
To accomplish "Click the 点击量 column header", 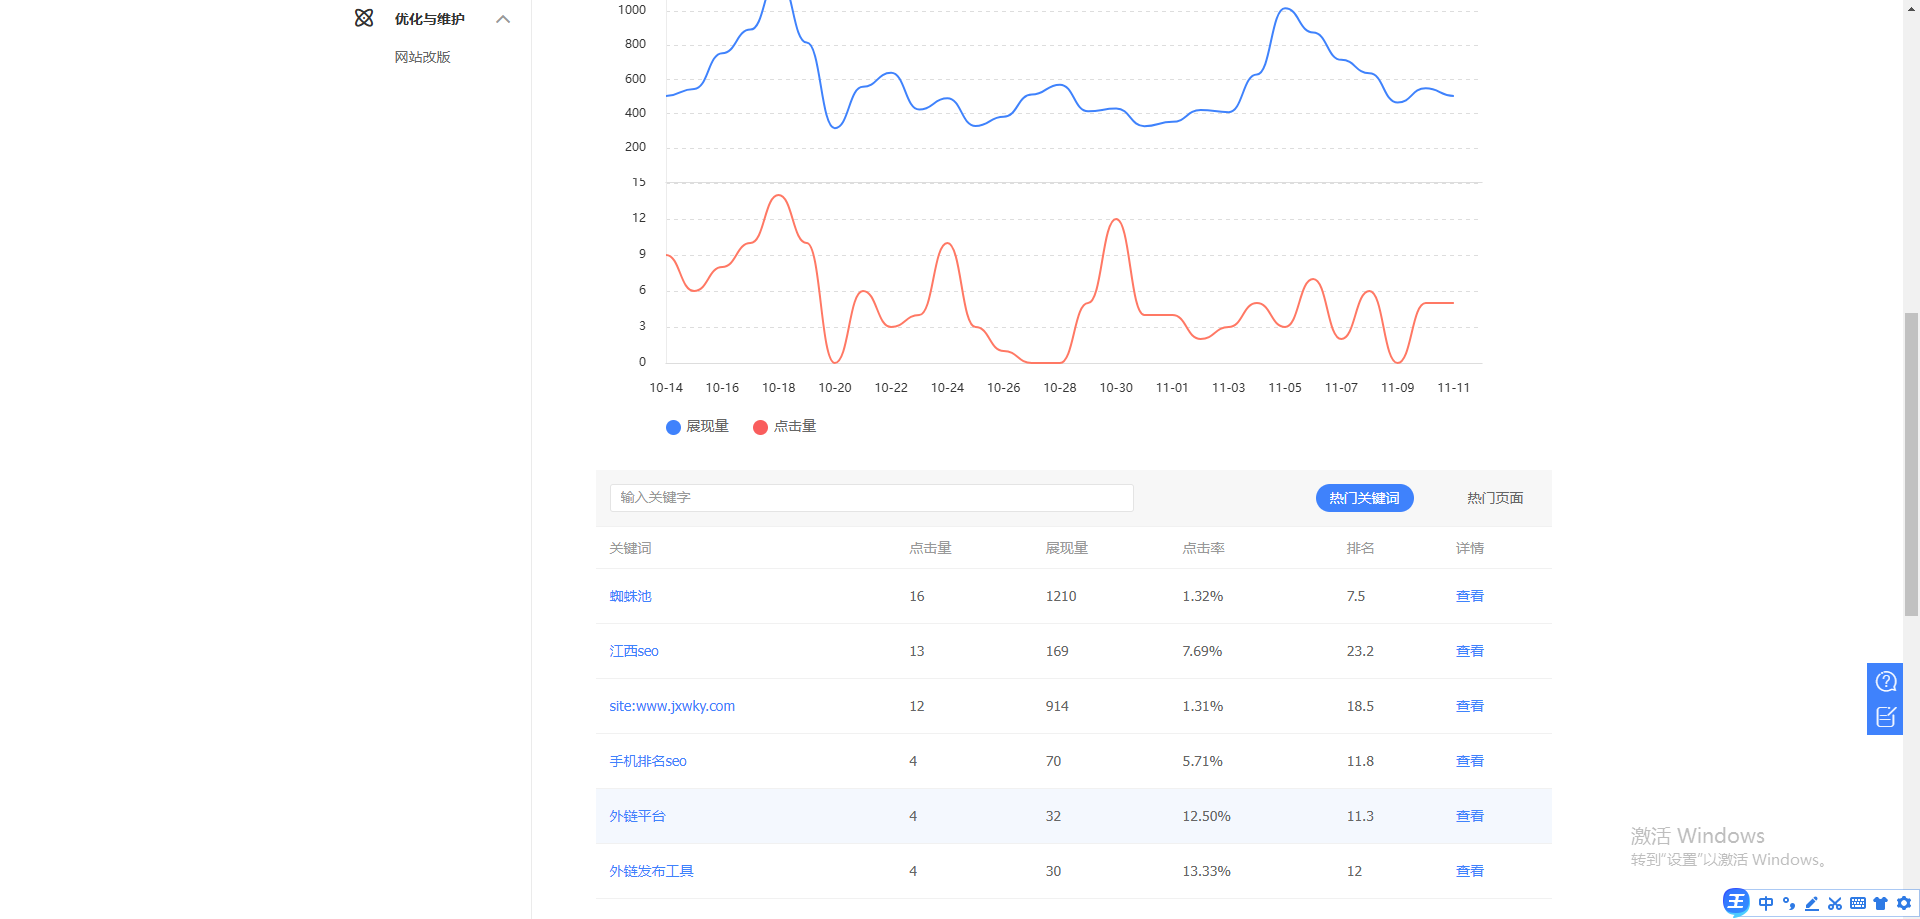I will (930, 548).
